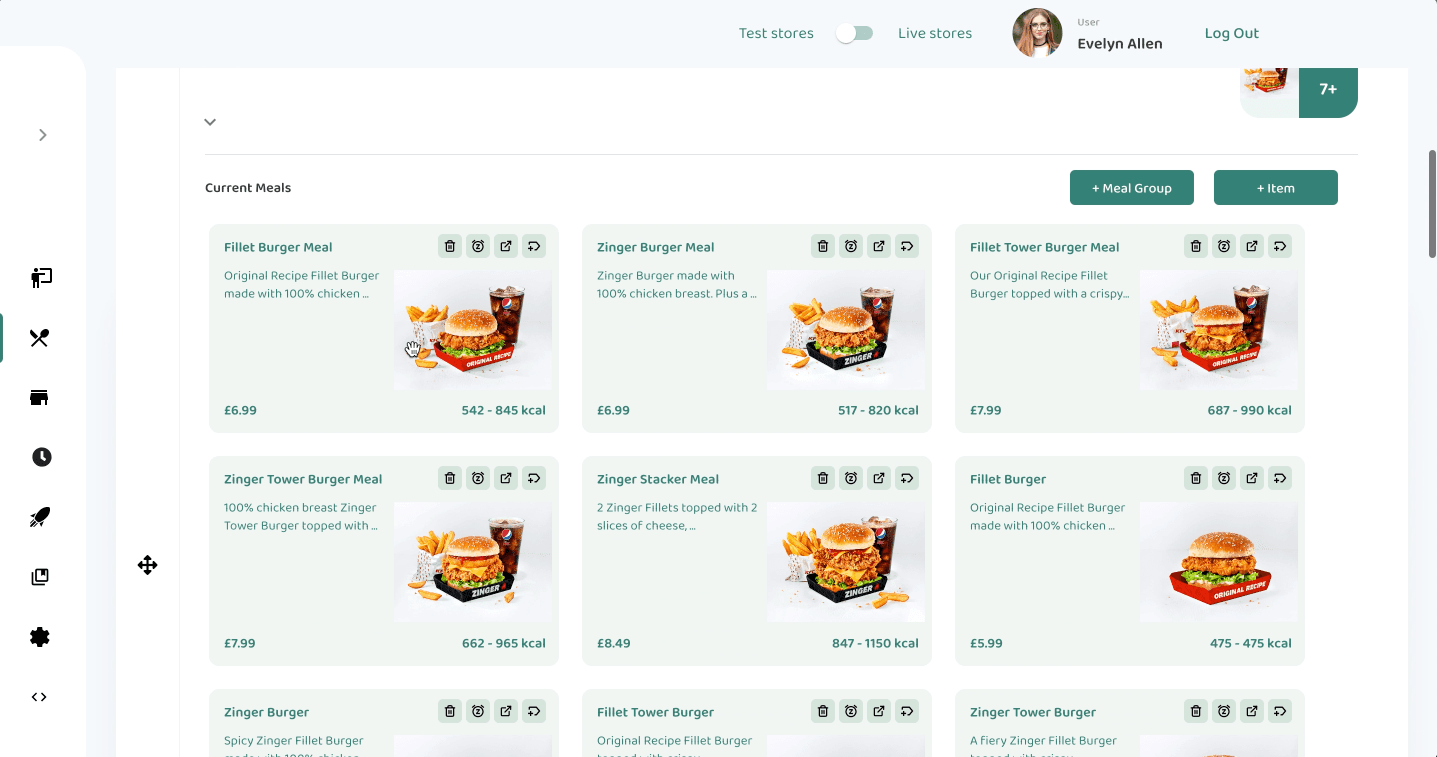Create a new group via + Meal Group button
The width and height of the screenshot is (1437, 757).
[x=1131, y=187]
